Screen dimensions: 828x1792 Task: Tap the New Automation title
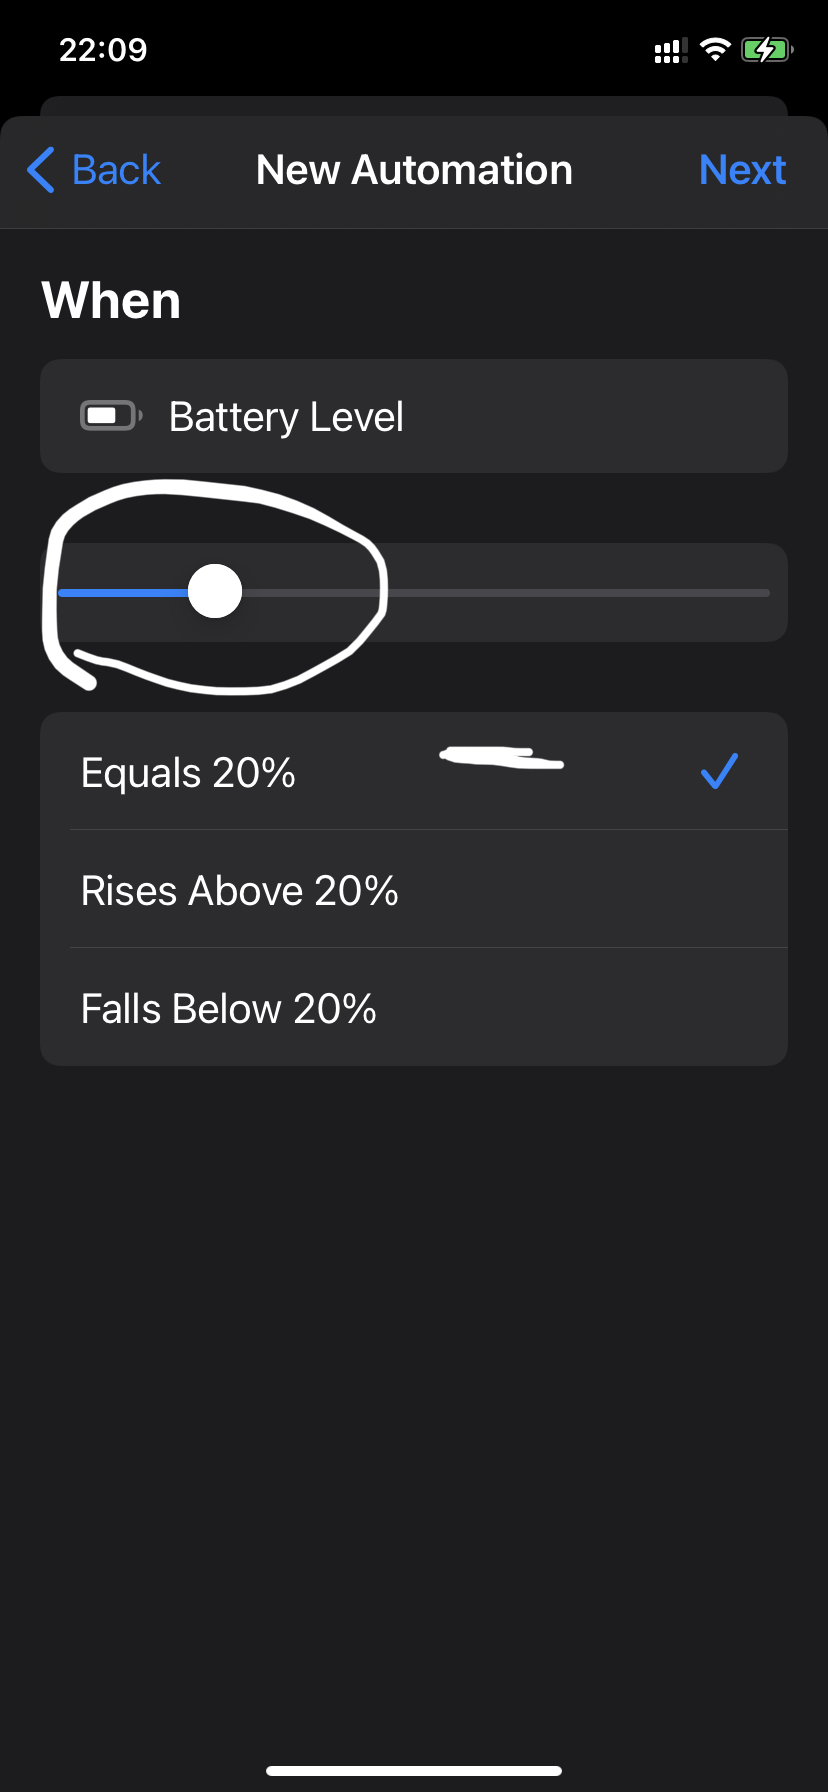(414, 170)
